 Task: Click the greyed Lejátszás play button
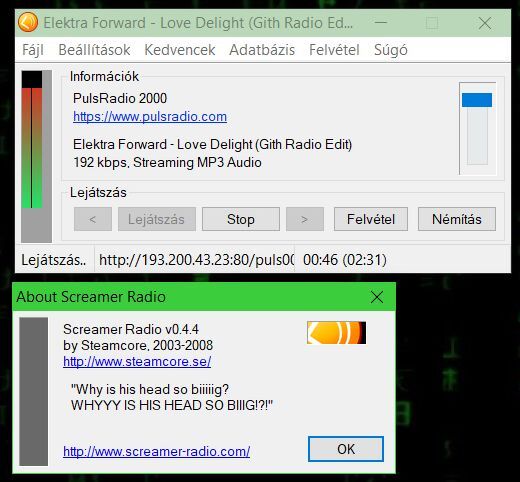point(157,219)
